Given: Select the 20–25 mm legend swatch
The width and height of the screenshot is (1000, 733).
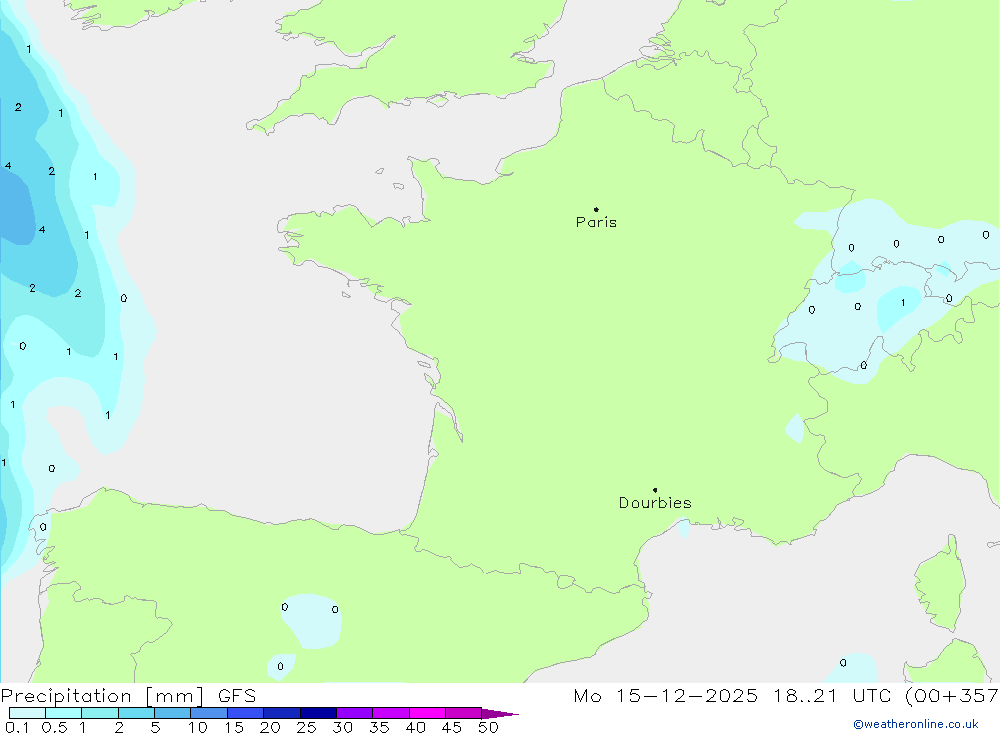Looking at the screenshot, I should click(x=282, y=713).
